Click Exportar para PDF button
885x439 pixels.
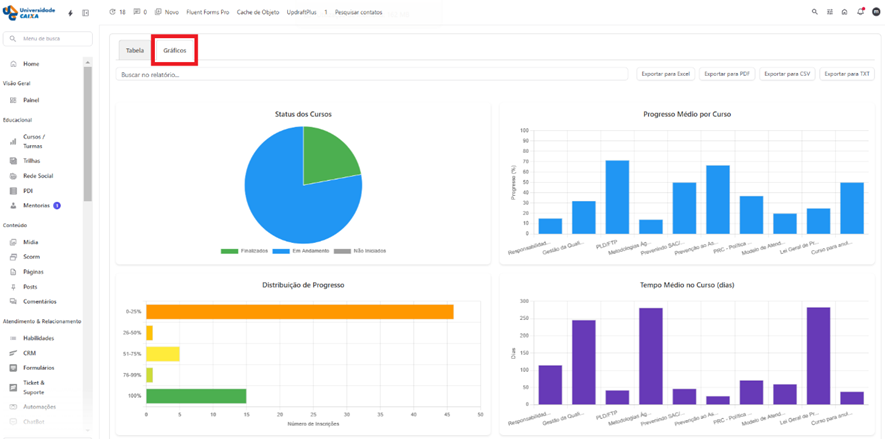point(727,74)
